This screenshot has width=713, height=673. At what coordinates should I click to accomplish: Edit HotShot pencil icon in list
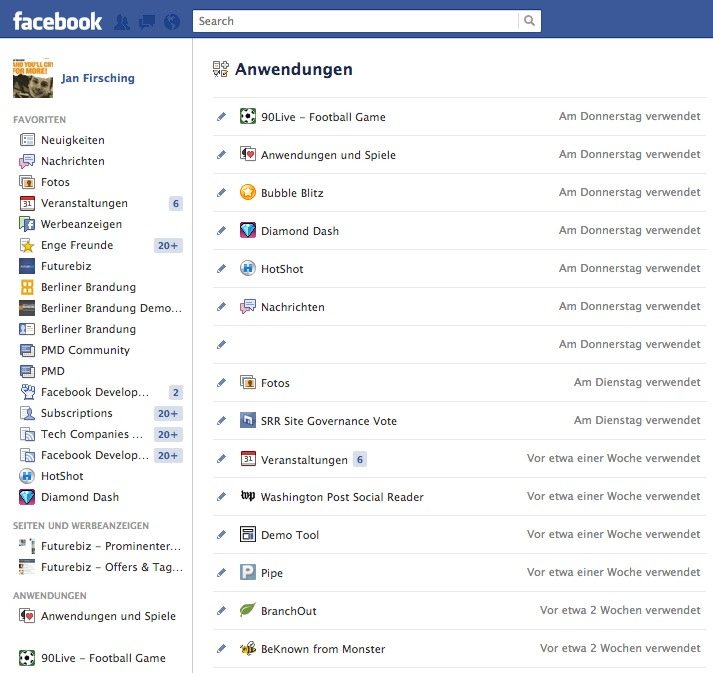coord(221,269)
